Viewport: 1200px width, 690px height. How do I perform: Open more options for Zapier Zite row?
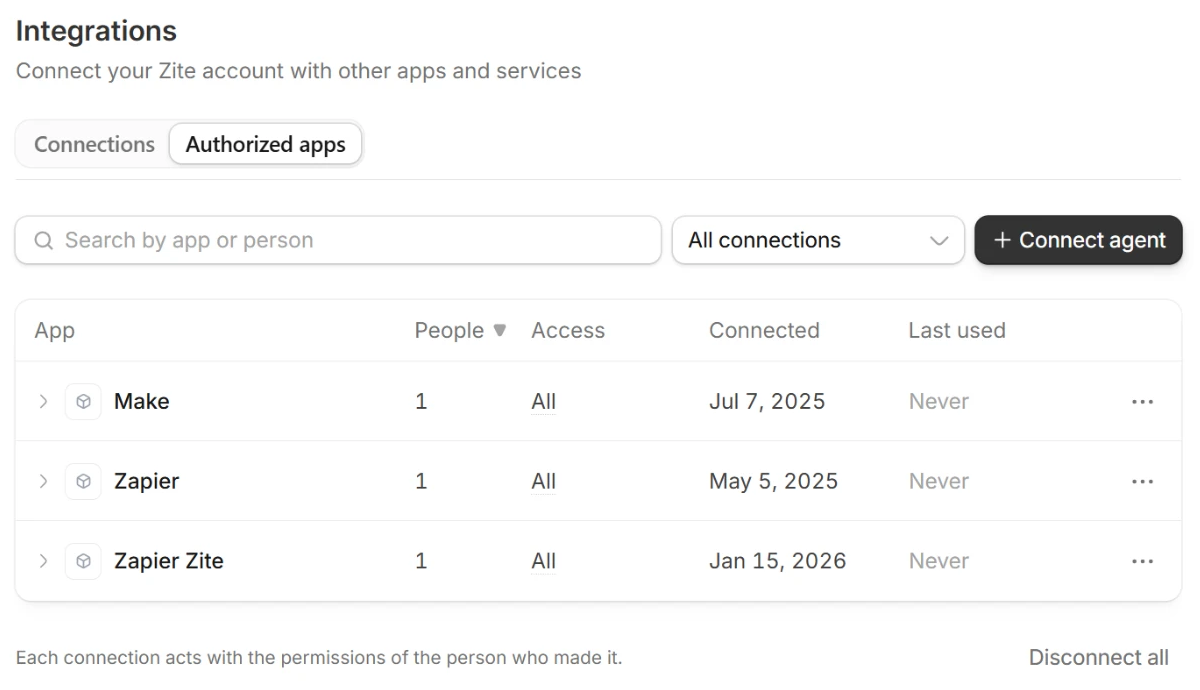coord(1142,561)
